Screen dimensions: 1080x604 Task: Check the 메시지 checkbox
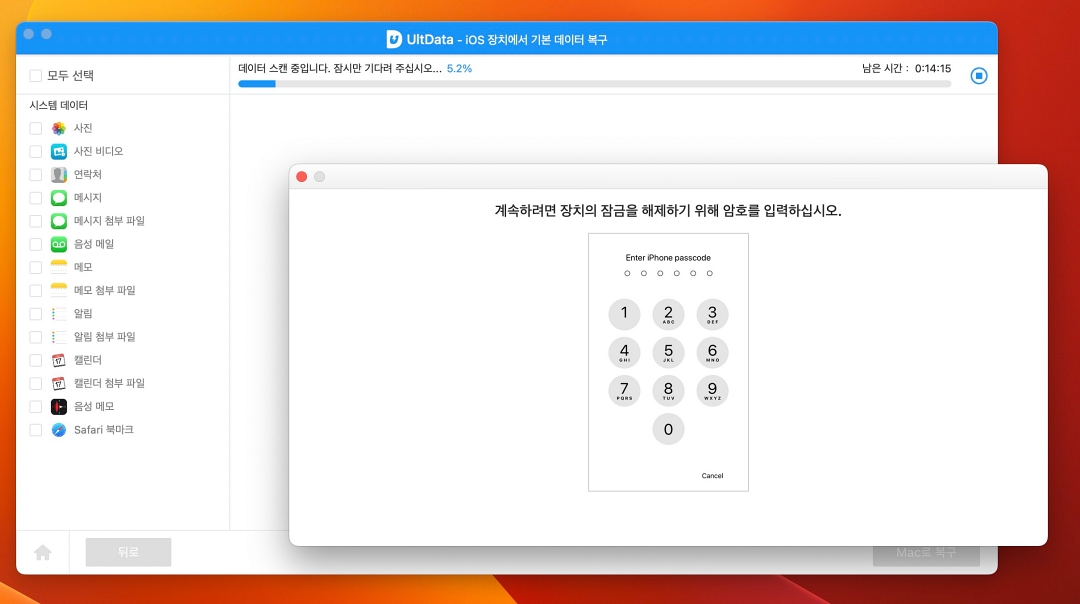click(36, 198)
